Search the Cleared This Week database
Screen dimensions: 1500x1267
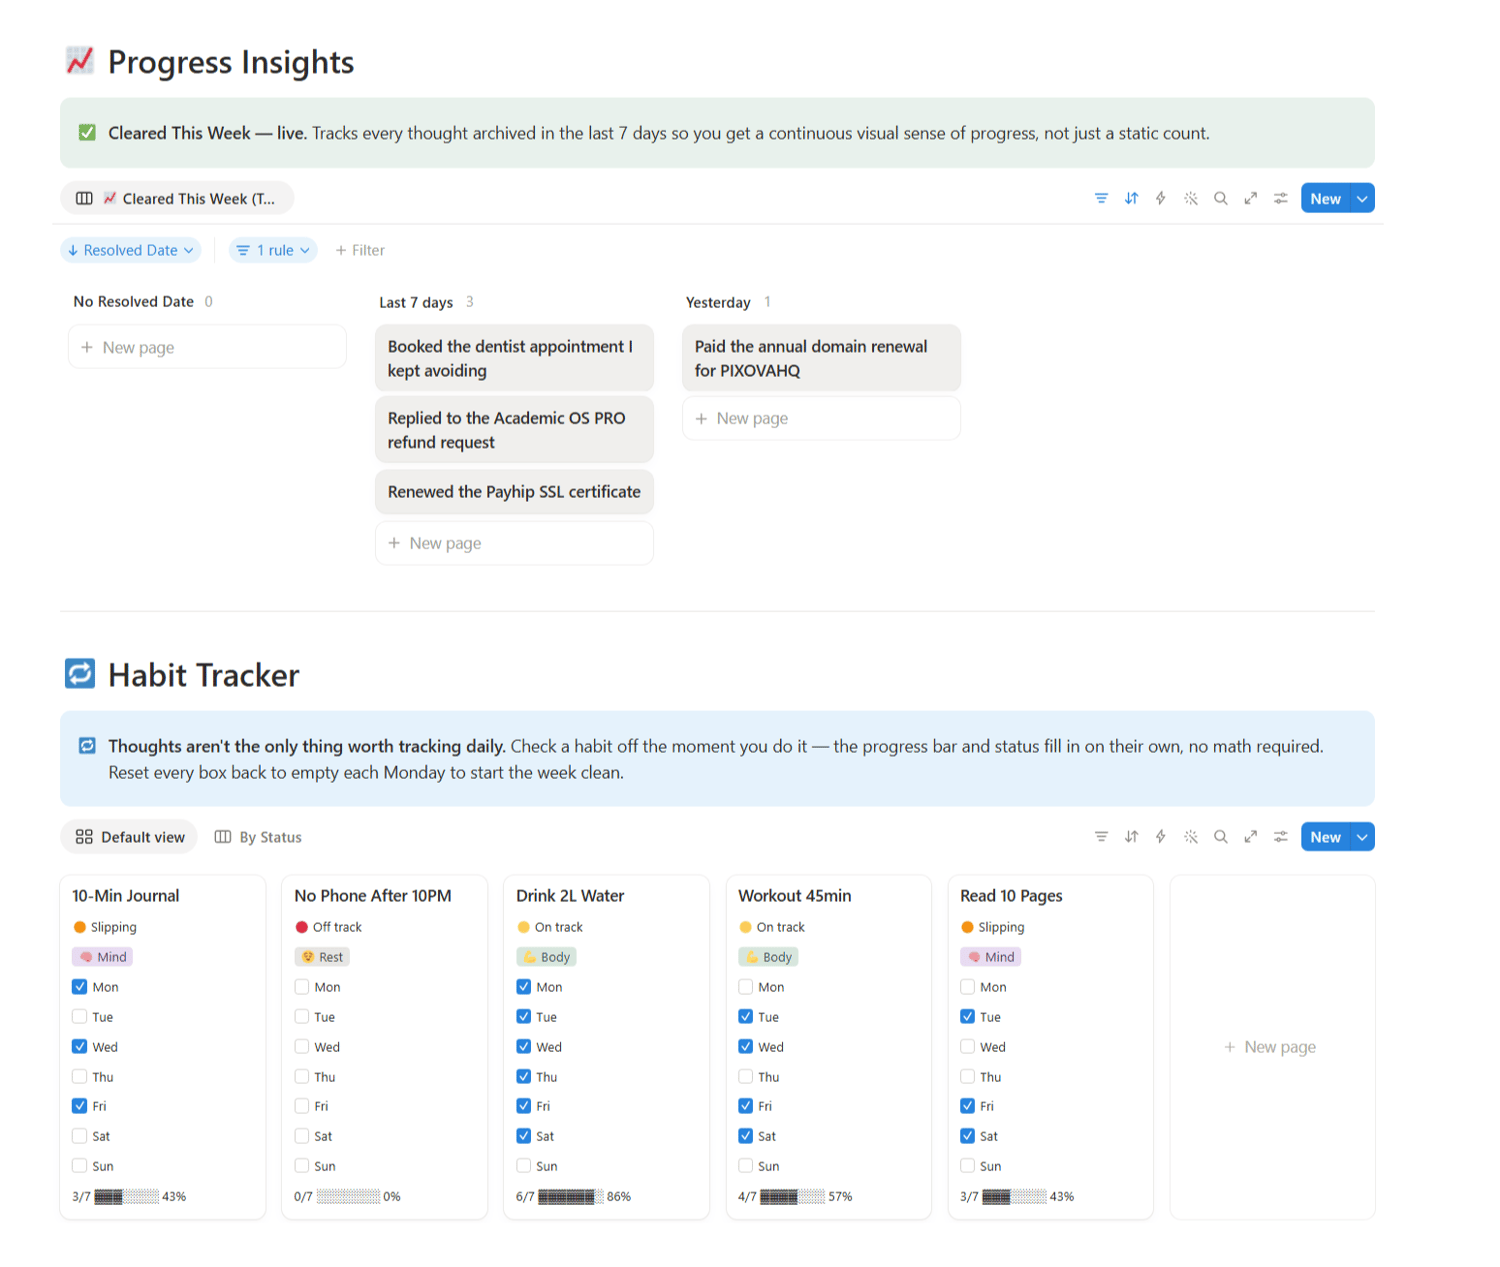click(1221, 198)
